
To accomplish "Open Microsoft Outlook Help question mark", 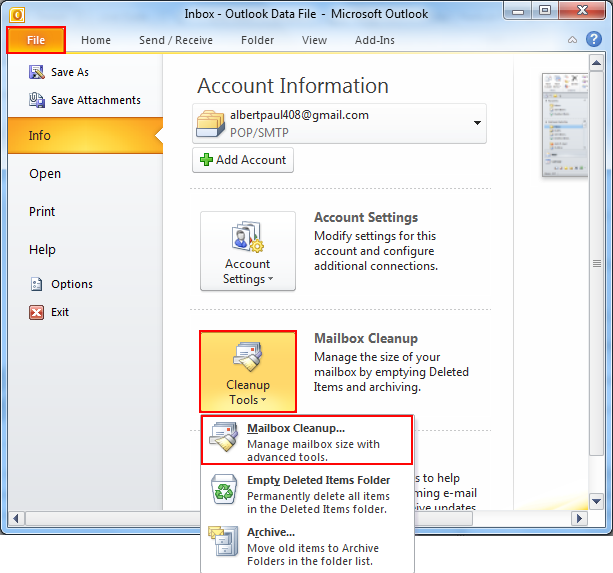I will tap(594, 39).
